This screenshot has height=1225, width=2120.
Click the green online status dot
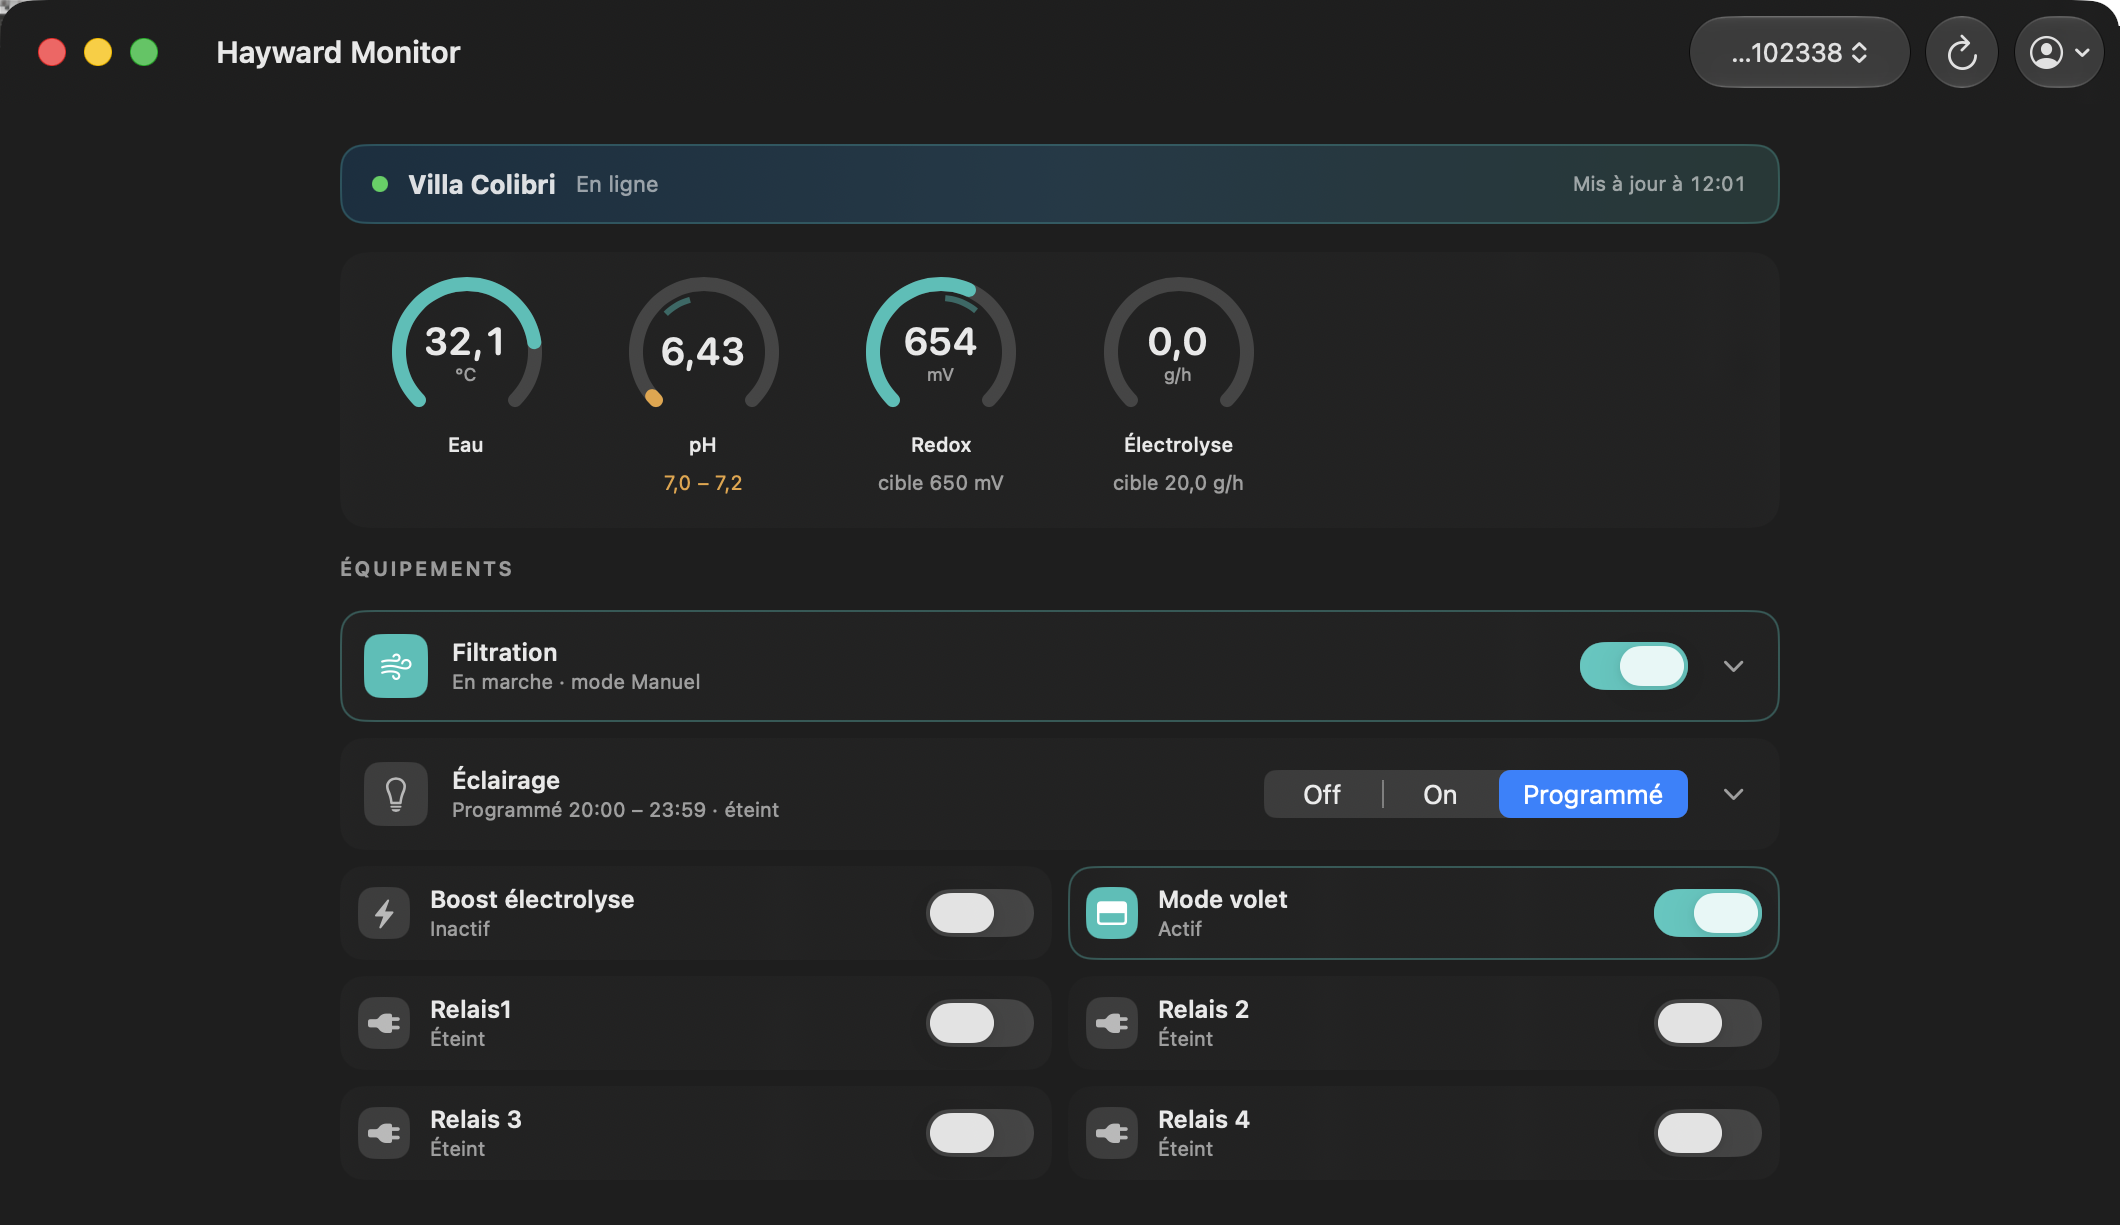coord(380,184)
